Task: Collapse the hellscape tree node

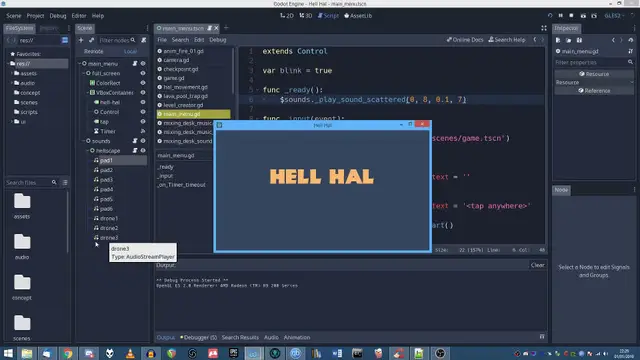Action: pyautogui.click(x=87, y=151)
